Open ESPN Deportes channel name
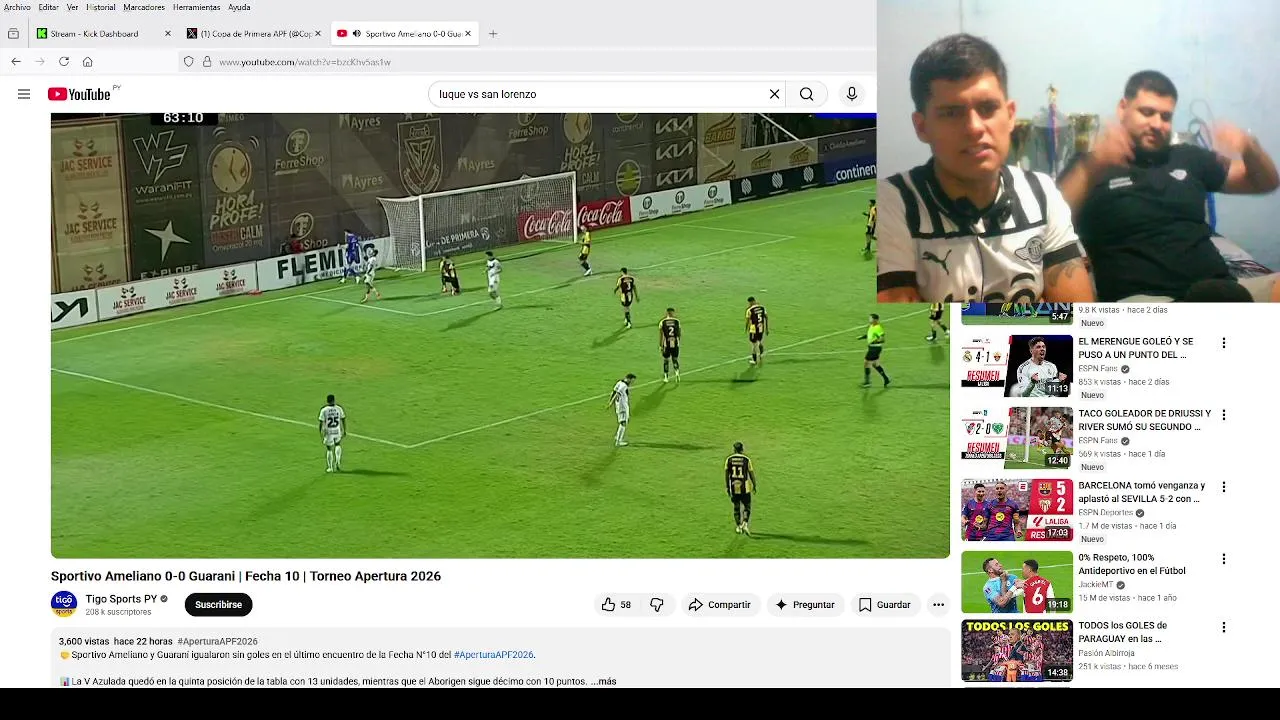The image size is (1280, 720). (x=1105, y=513)
